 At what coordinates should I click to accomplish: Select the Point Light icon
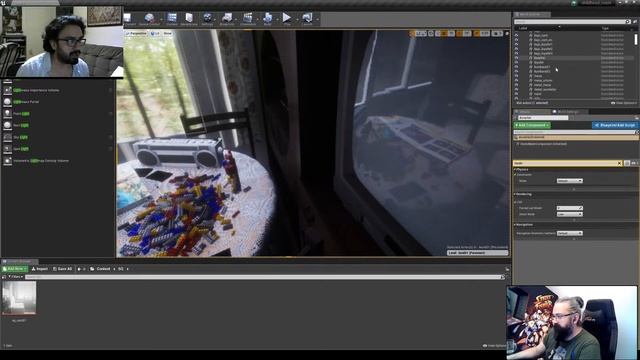[x=7, y=113]
